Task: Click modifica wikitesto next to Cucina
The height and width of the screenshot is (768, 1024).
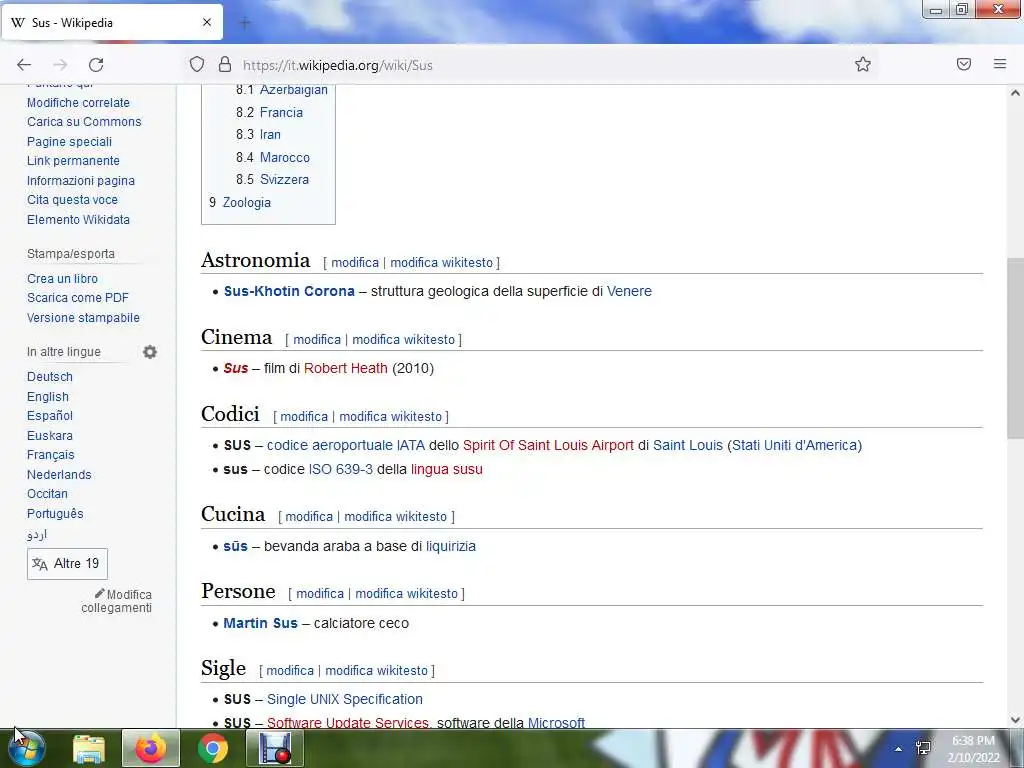Action: (x=396, y=517)
